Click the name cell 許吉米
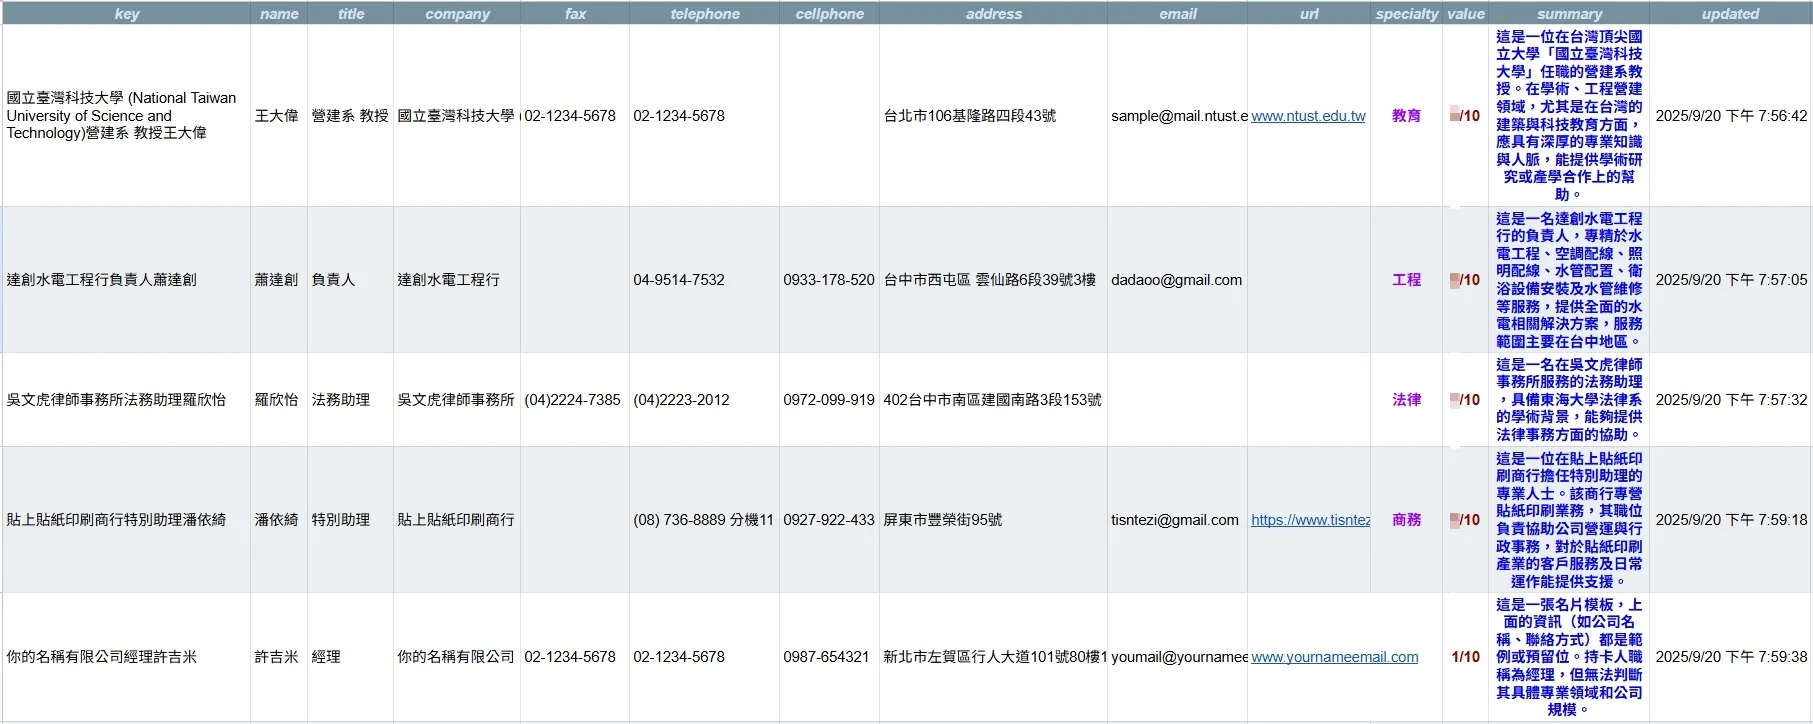This screenshot has width=1813, height=724. 277,657
